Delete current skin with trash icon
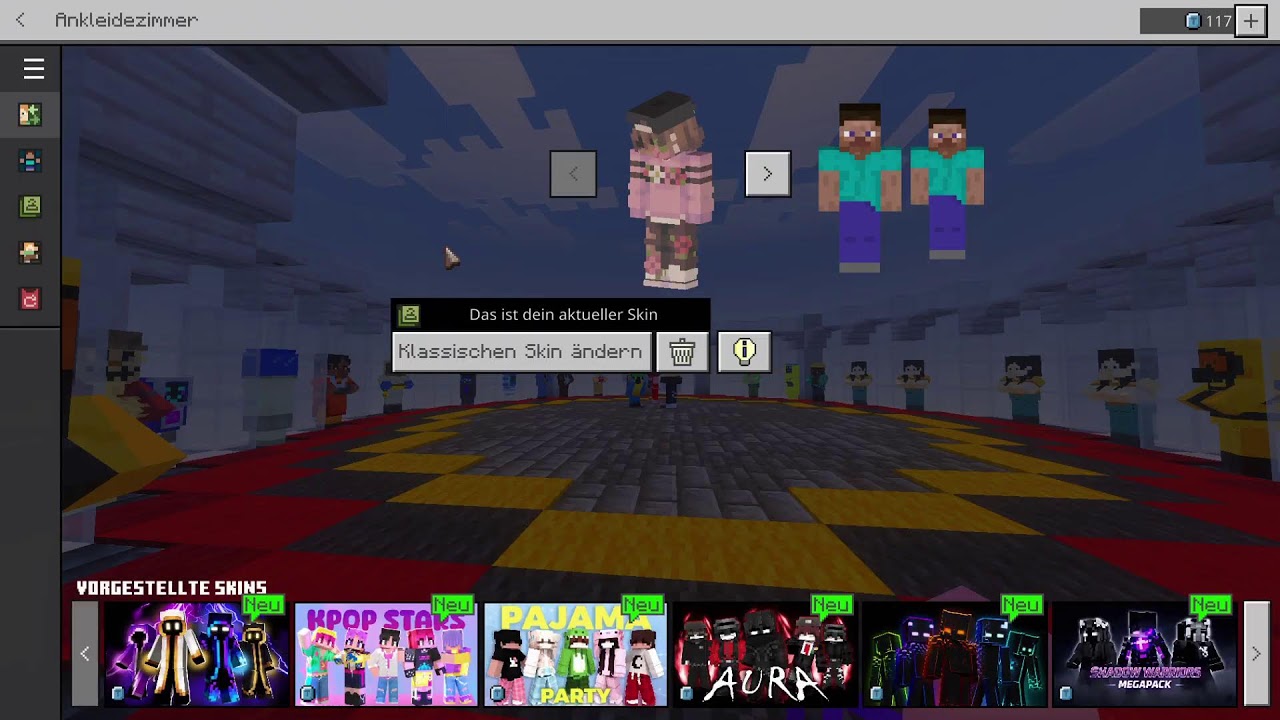This screenshot has height=720, width=1280. point(682,352)
